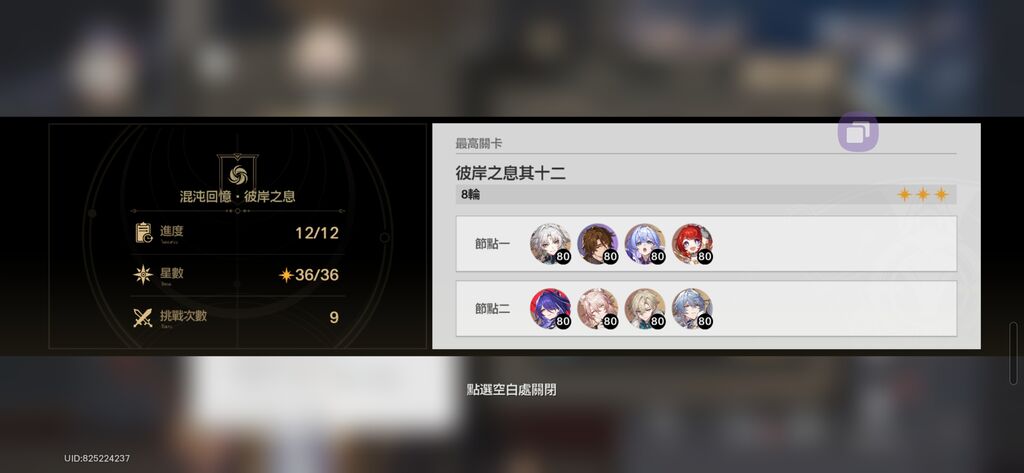Click the 8輪 cycle count bar
The width and height of the screenshot is (1024, 473).
click(705, 194)
